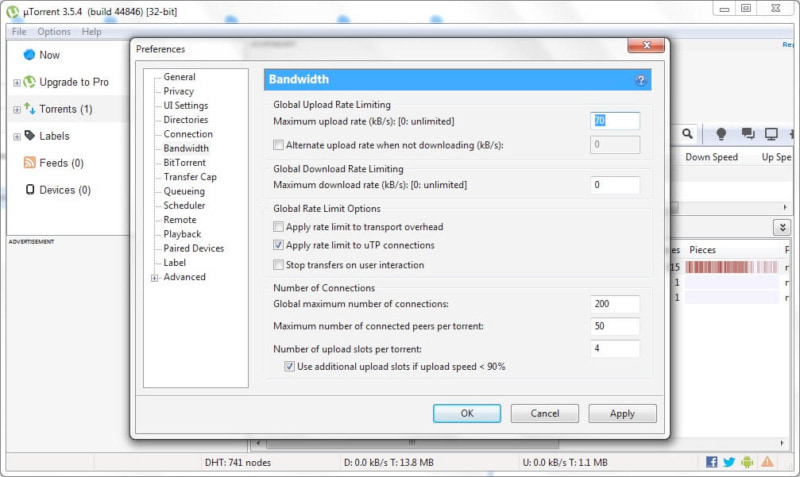The image size is (800, 477).
Task: Click the Upgrade to Pro uTorrent icon
Action: tap(30, 82)
